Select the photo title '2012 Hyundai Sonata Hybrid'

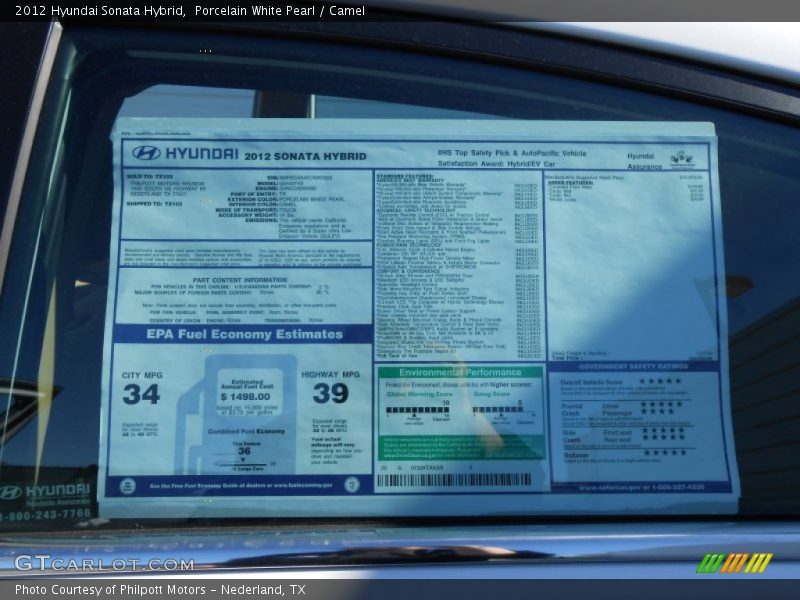point(99,11)
